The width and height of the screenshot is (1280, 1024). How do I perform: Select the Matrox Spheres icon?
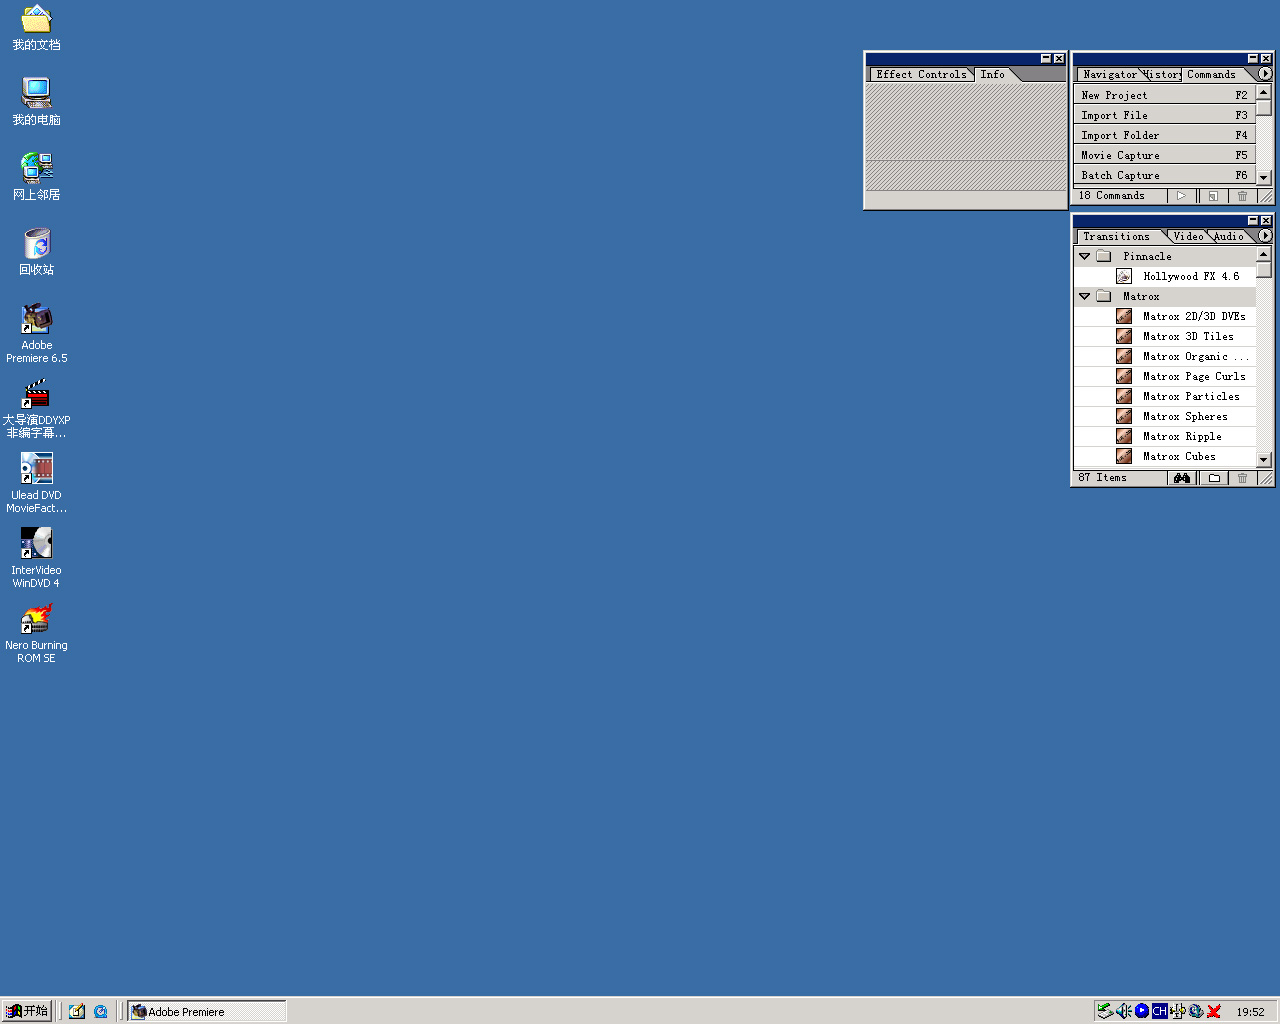click(x=1124, y=416)
